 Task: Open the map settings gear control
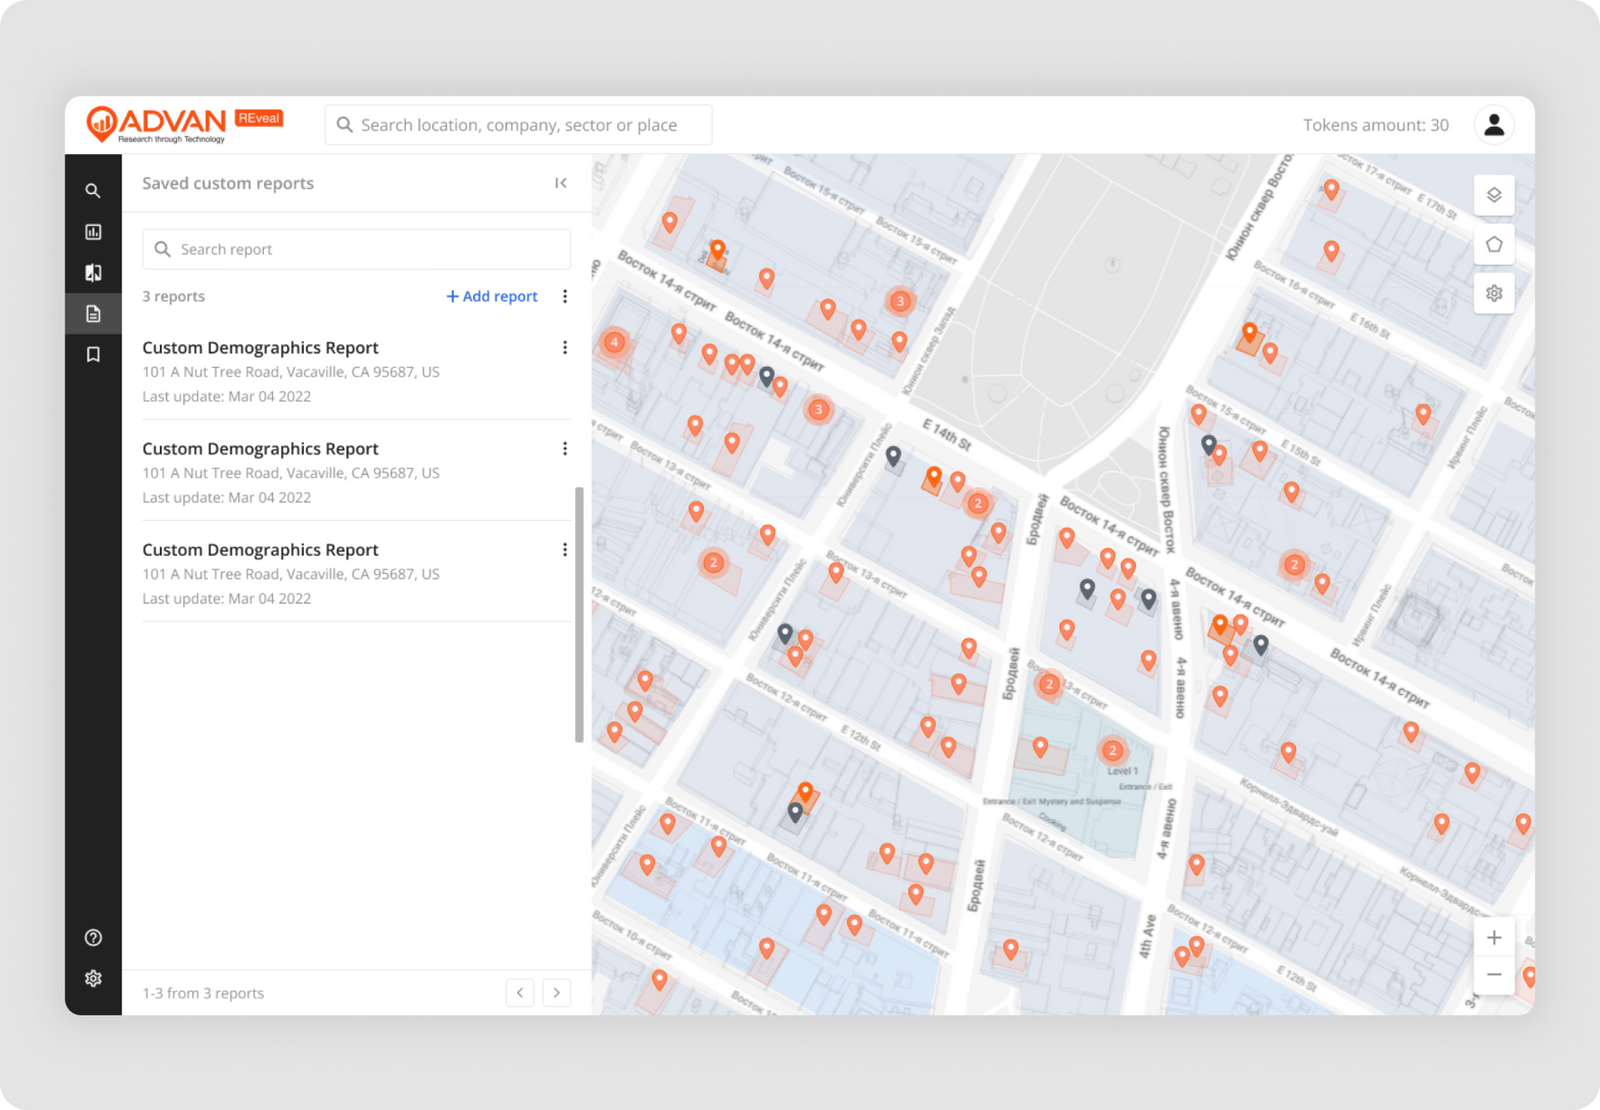[x=1494, y=293]
